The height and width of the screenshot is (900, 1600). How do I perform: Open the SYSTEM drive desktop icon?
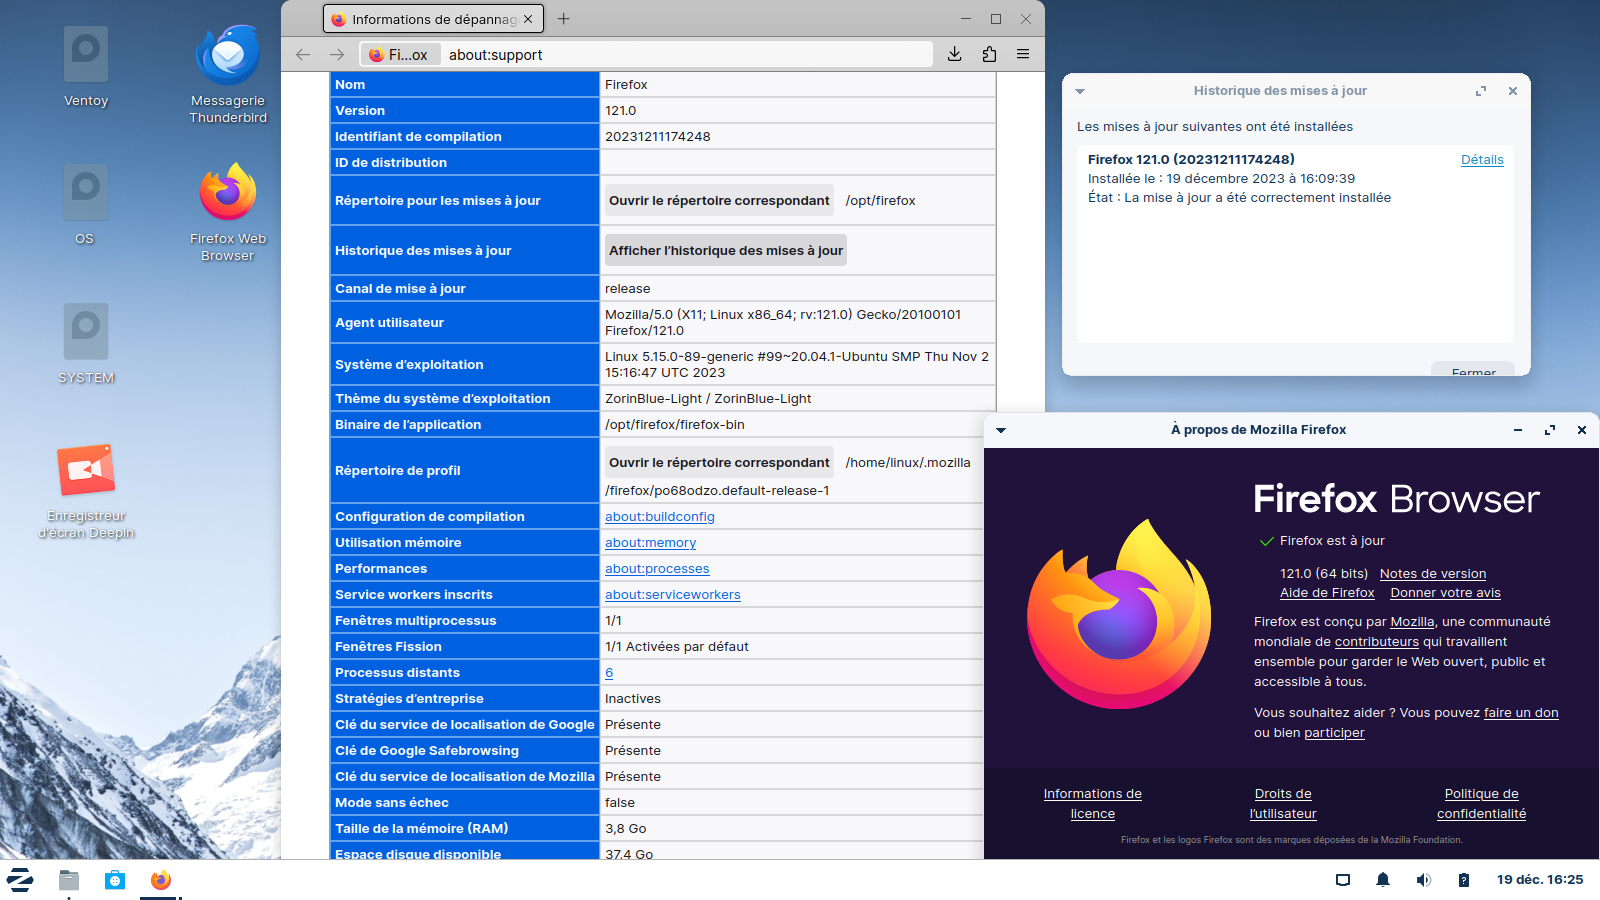[86, 343]
